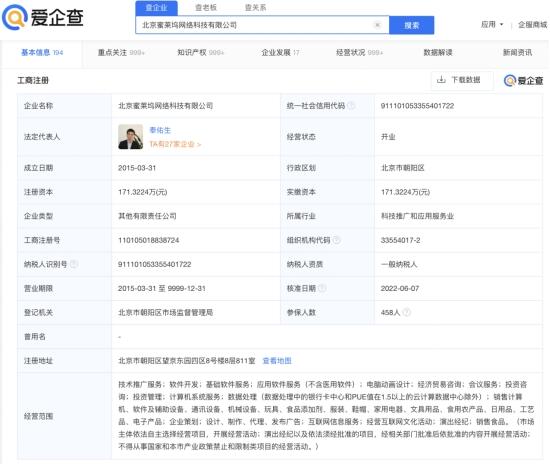Click the 爱企查 logo at top left
Image resolution: width=550 pixels, height=464 pixels.
43,17
